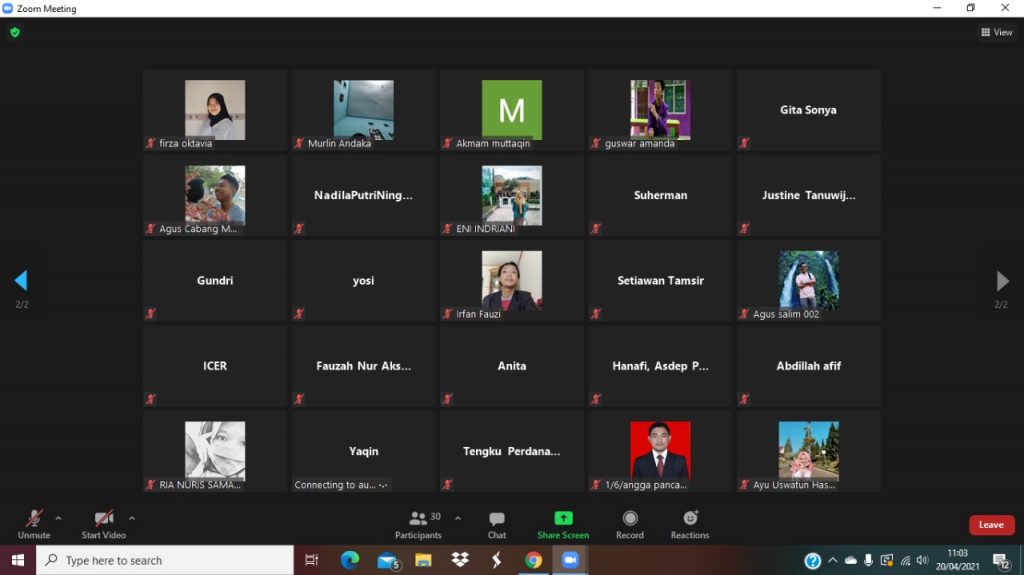Screen dimensions: 1024x575
Task: Start recording the meeting
Action: point(630,523)
